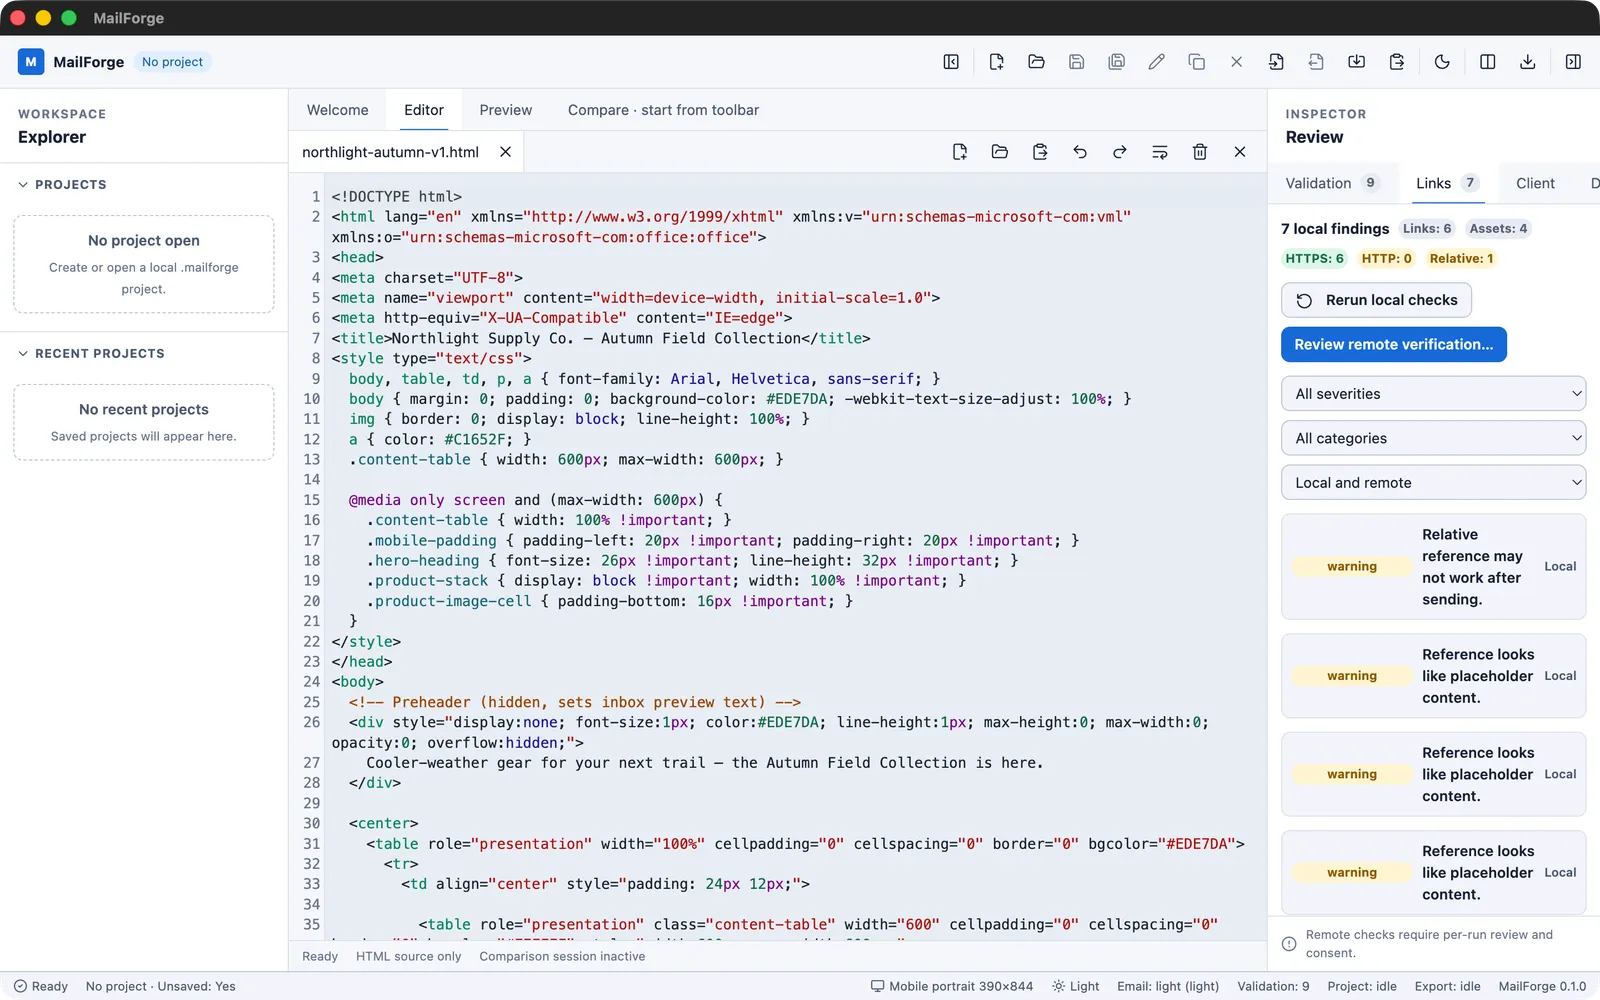This screenshot has width=1600, height=1000.
Task: Select the Links tab in Inspector
Action: coord(1446,183)
